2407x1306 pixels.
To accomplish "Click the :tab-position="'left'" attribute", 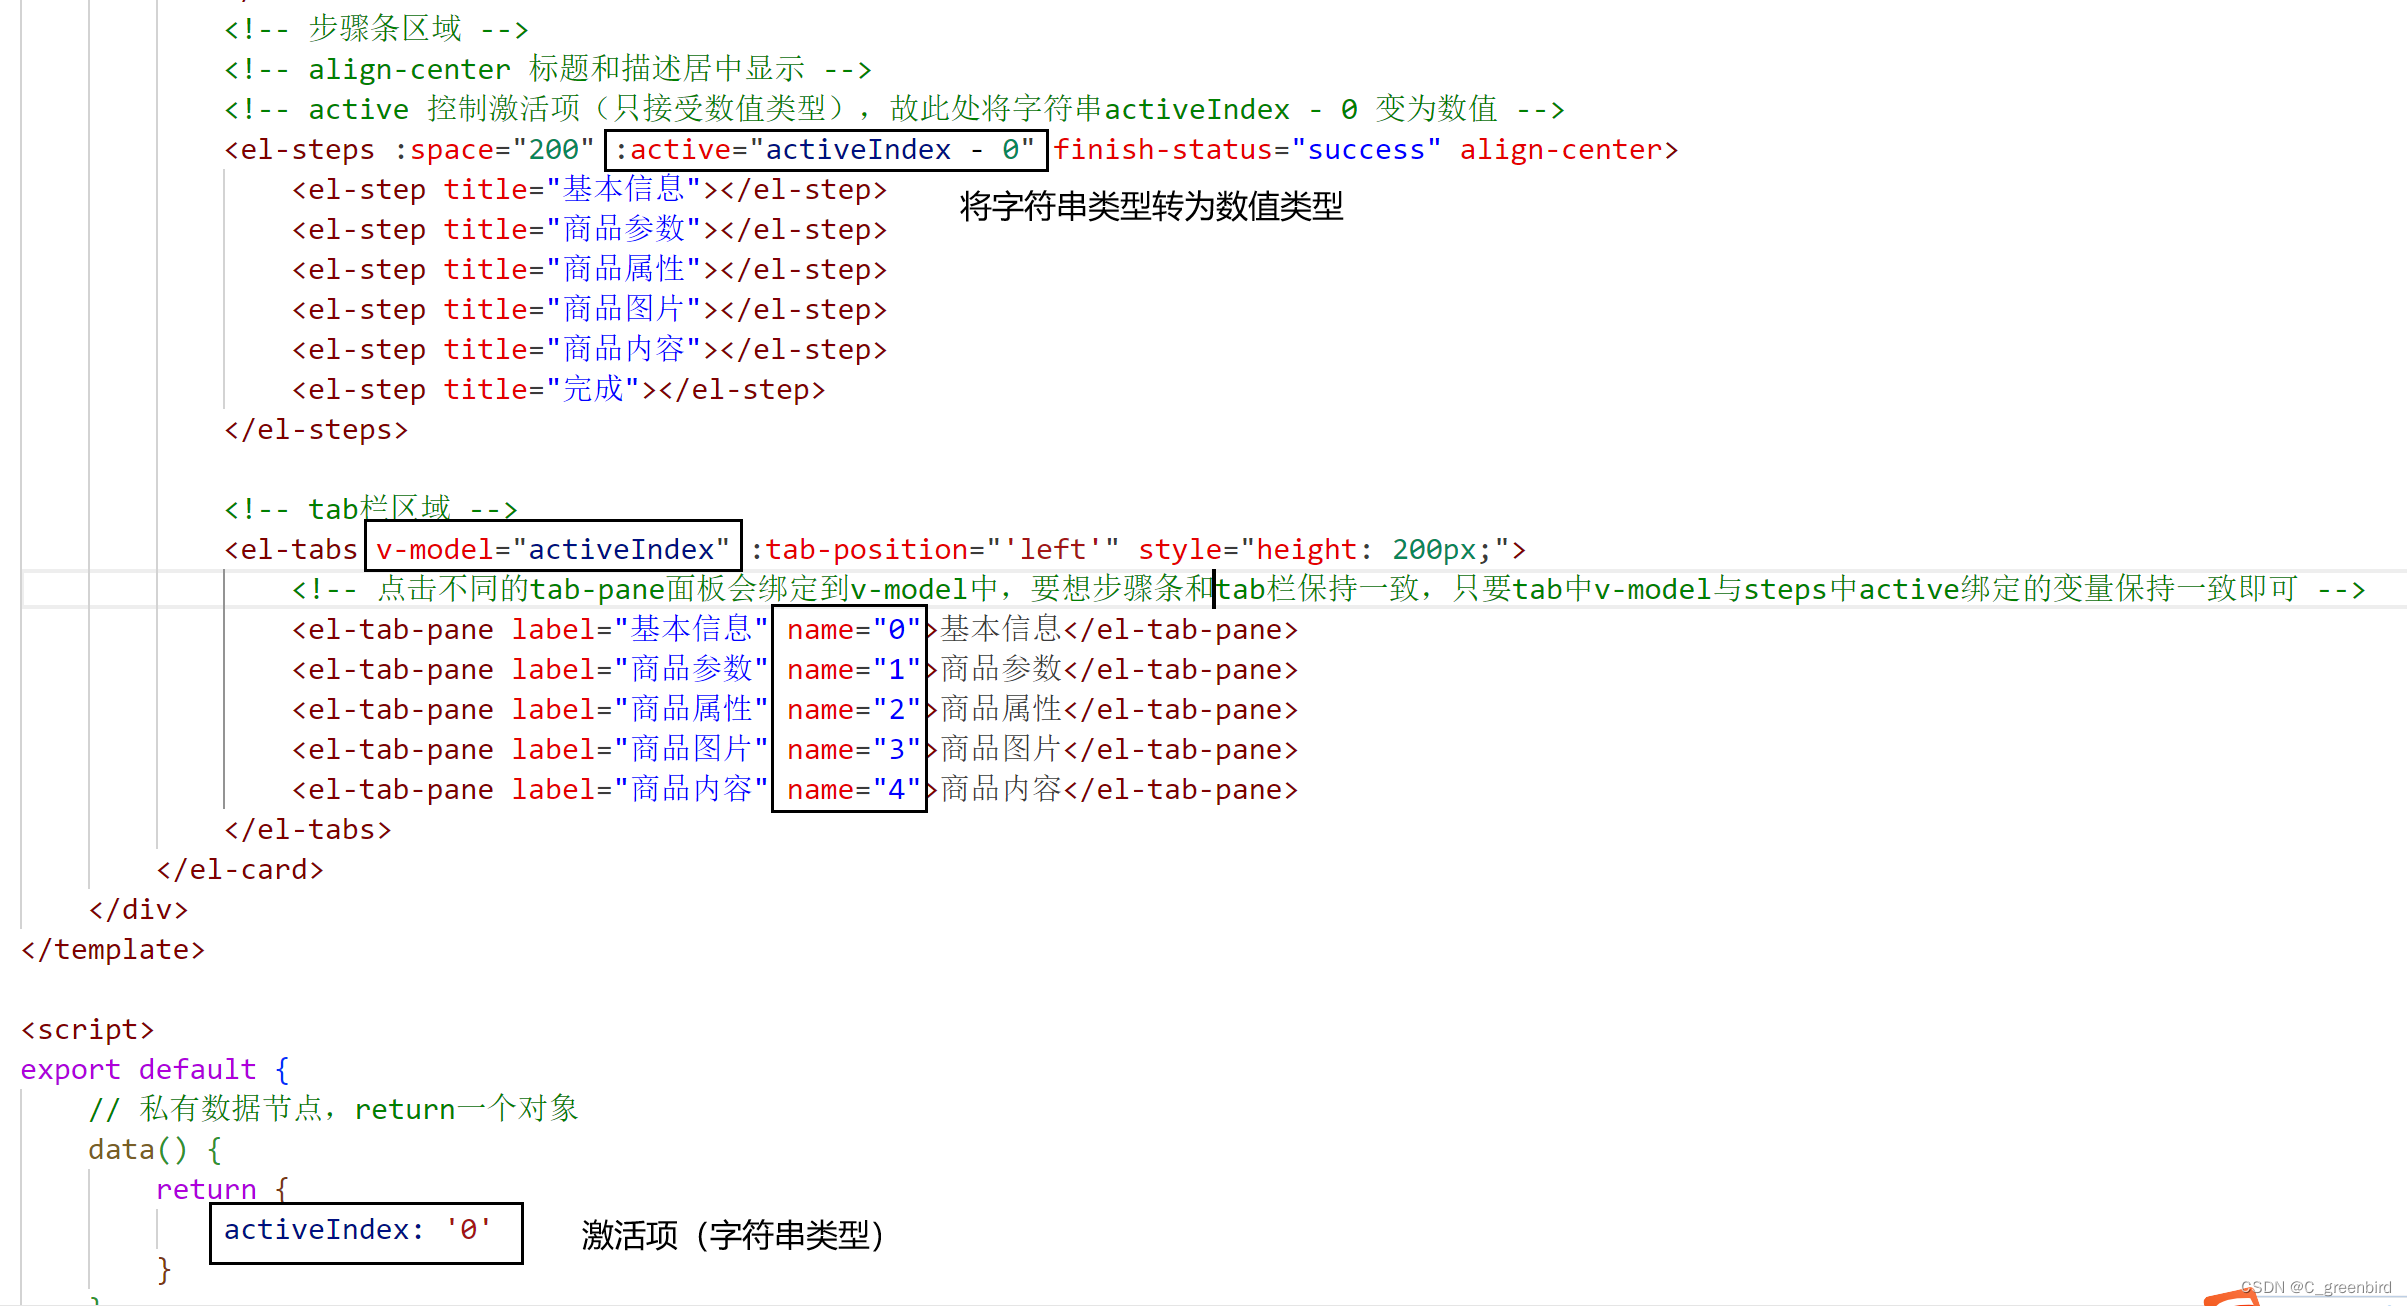I will (934, 549).
